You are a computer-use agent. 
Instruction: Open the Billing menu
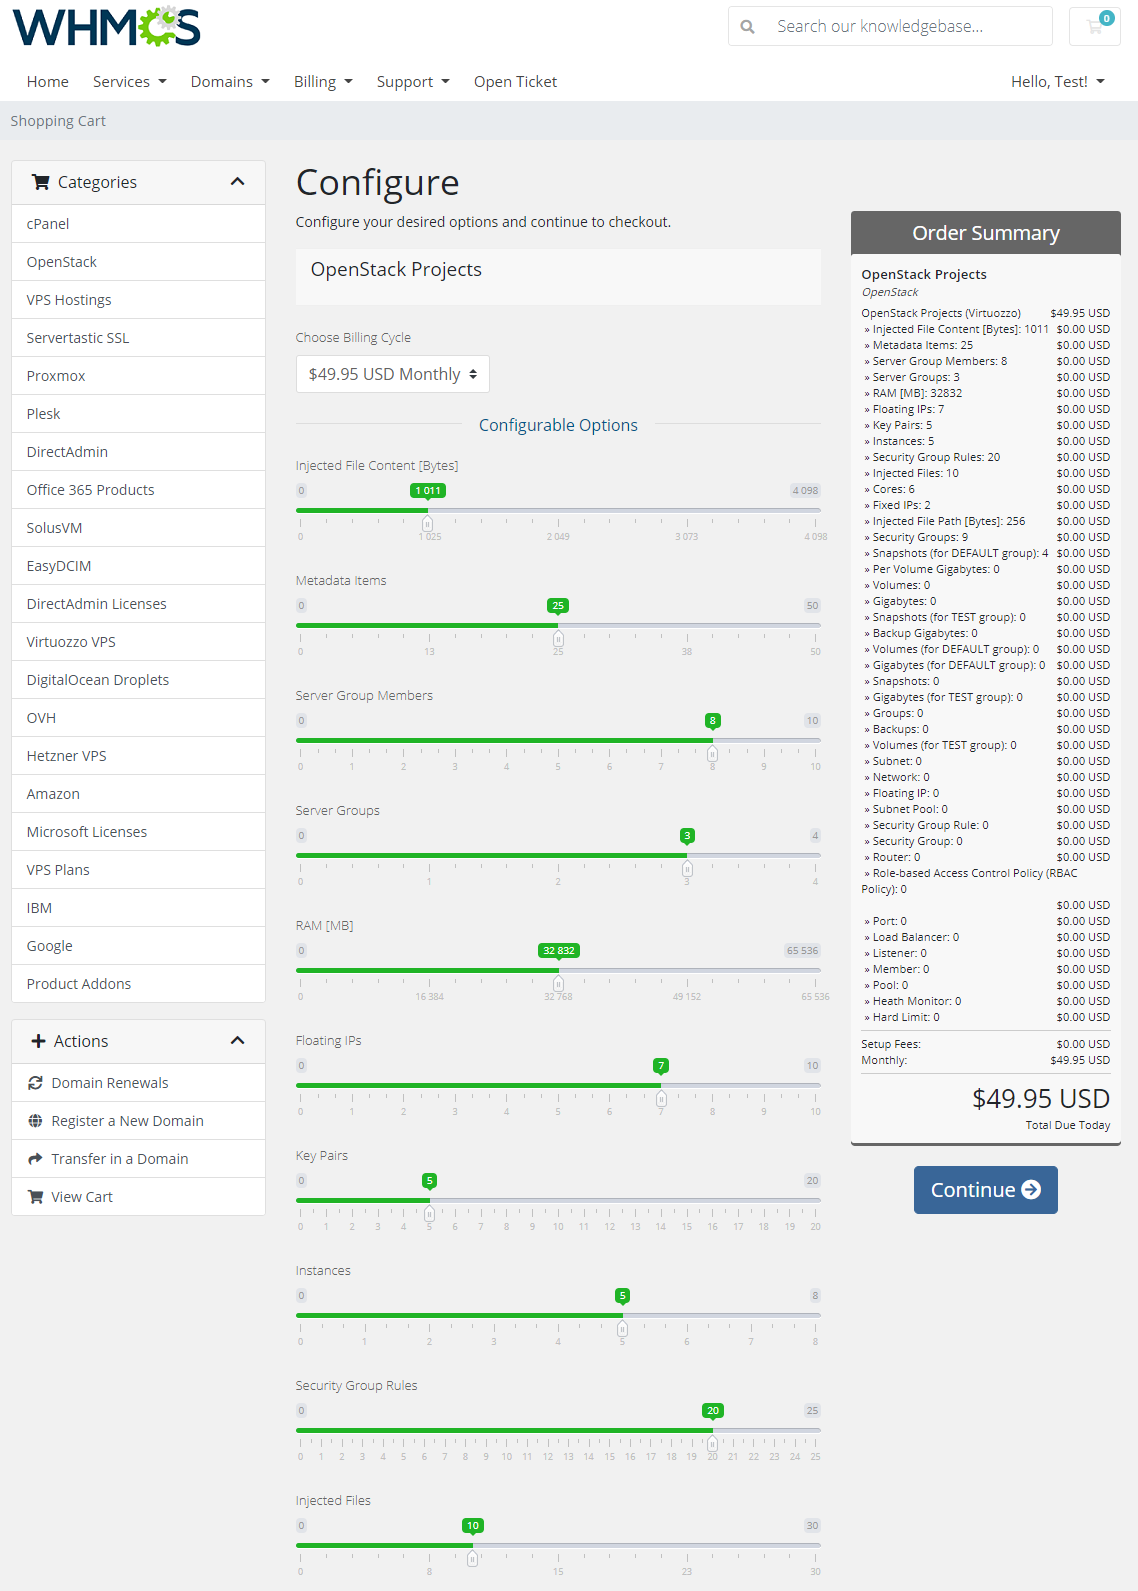(322, 82)
